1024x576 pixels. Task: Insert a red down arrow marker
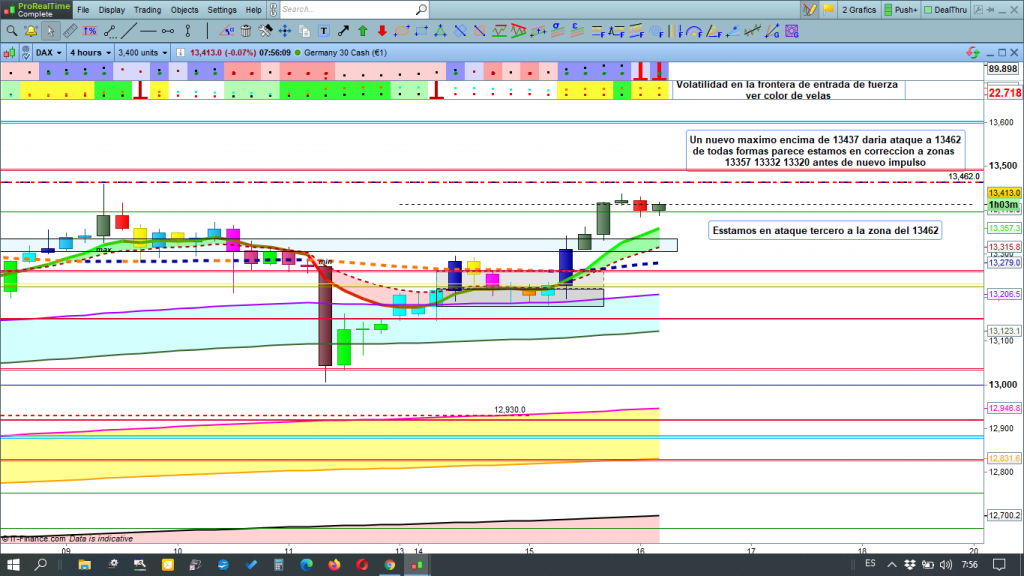[x=382, y=31]
